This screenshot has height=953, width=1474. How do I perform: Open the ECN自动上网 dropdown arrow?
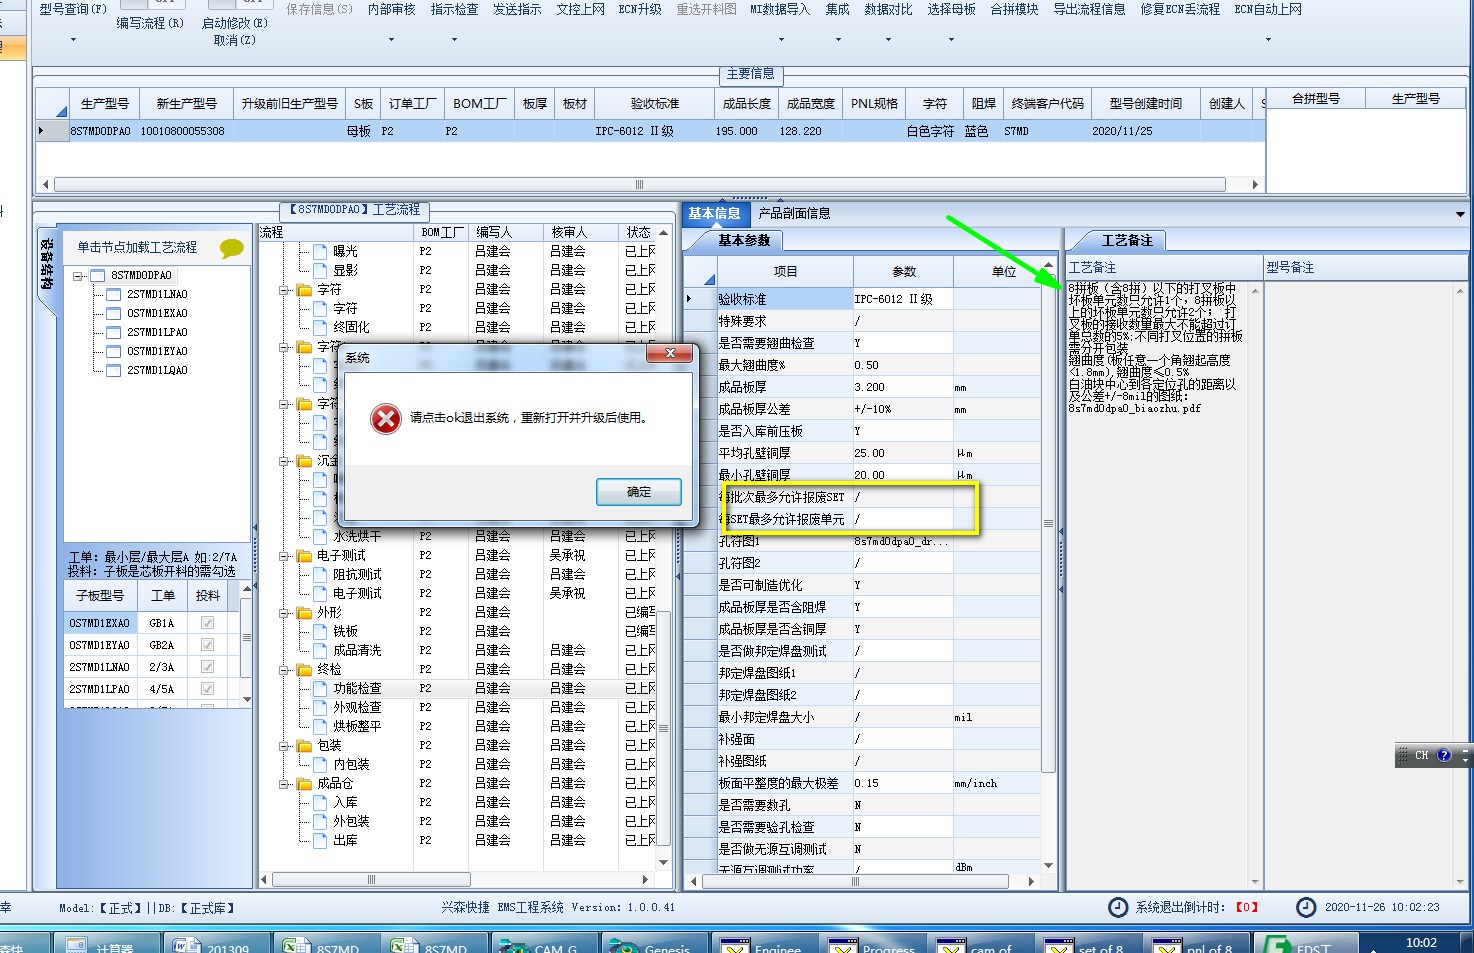(x=1268, y=40)
